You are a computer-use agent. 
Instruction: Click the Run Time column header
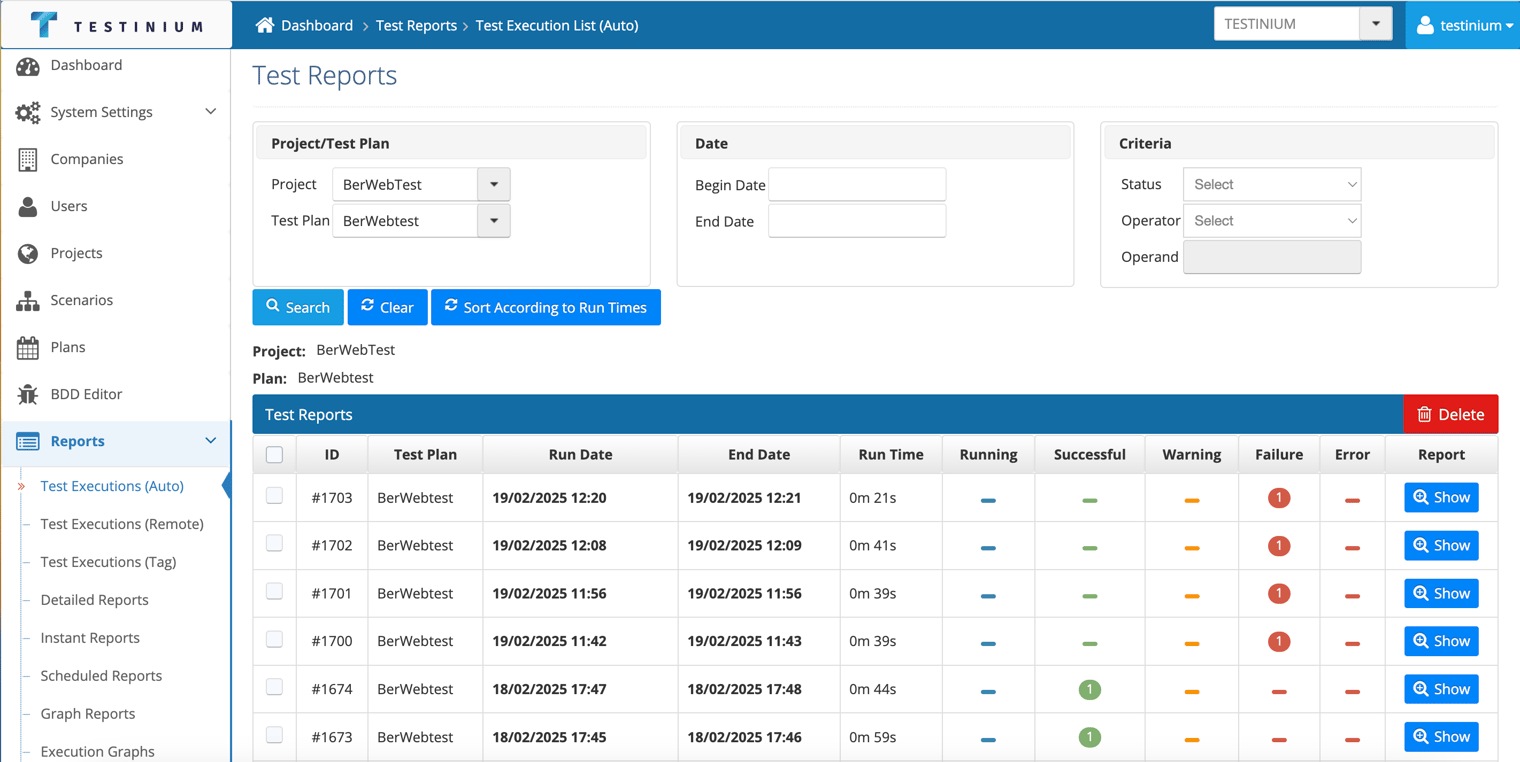coord(891,454)
